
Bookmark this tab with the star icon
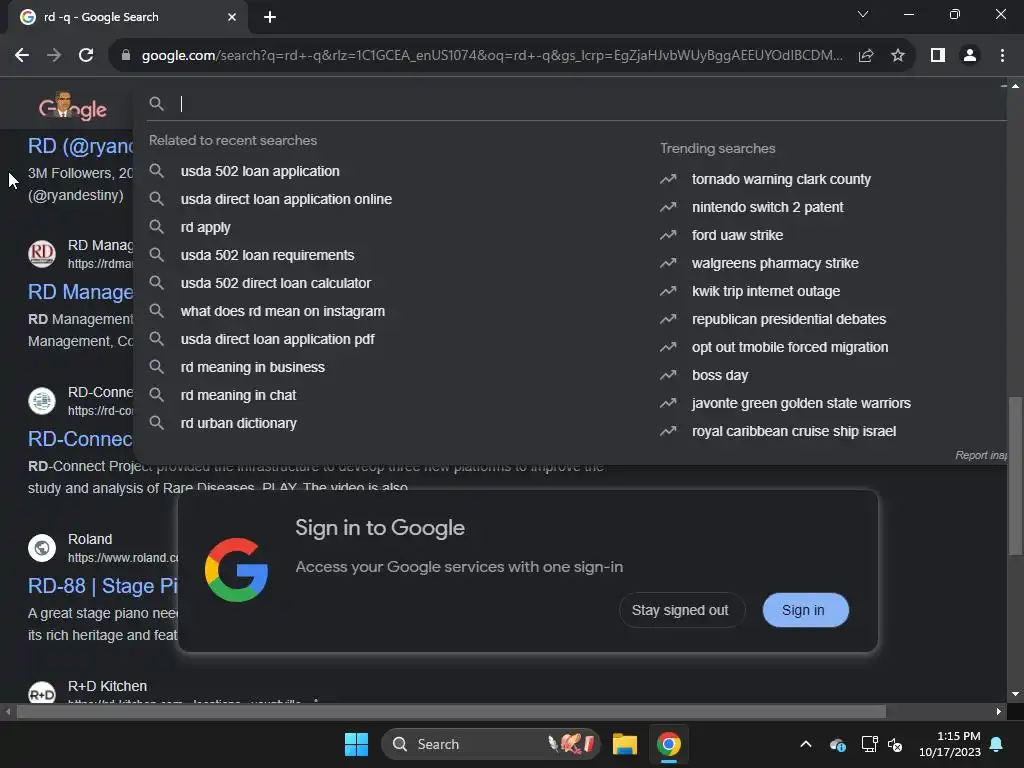point(898,56)
